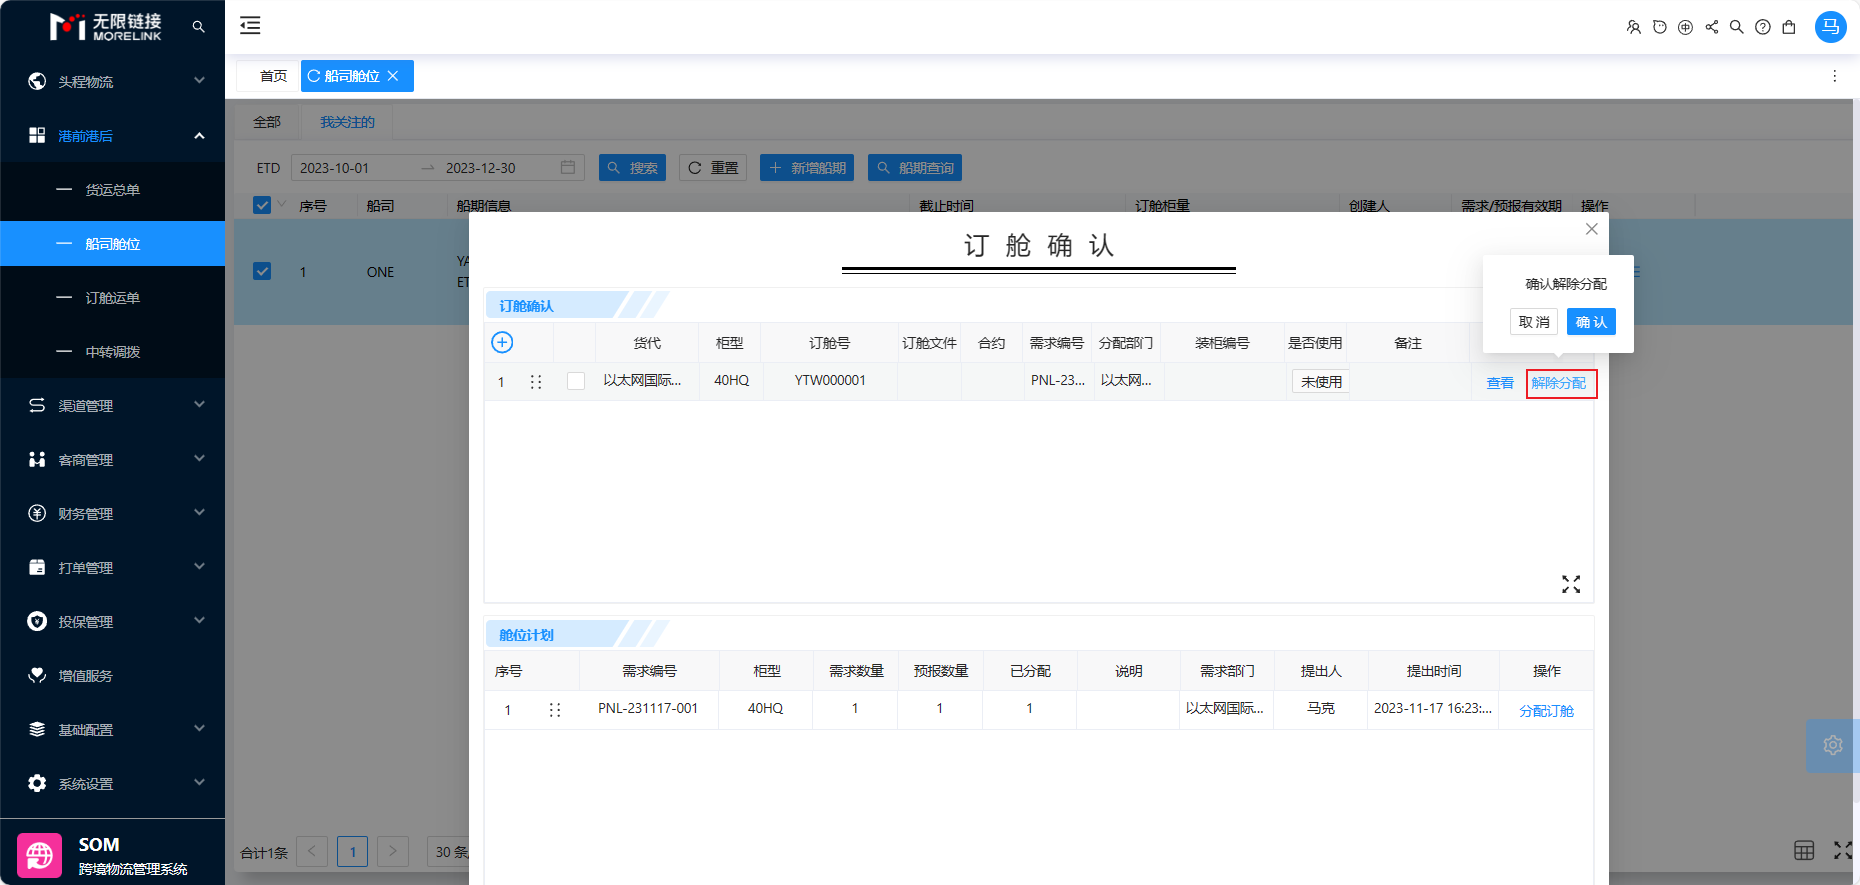Expand the 财务管理 menu

[112, 513]
